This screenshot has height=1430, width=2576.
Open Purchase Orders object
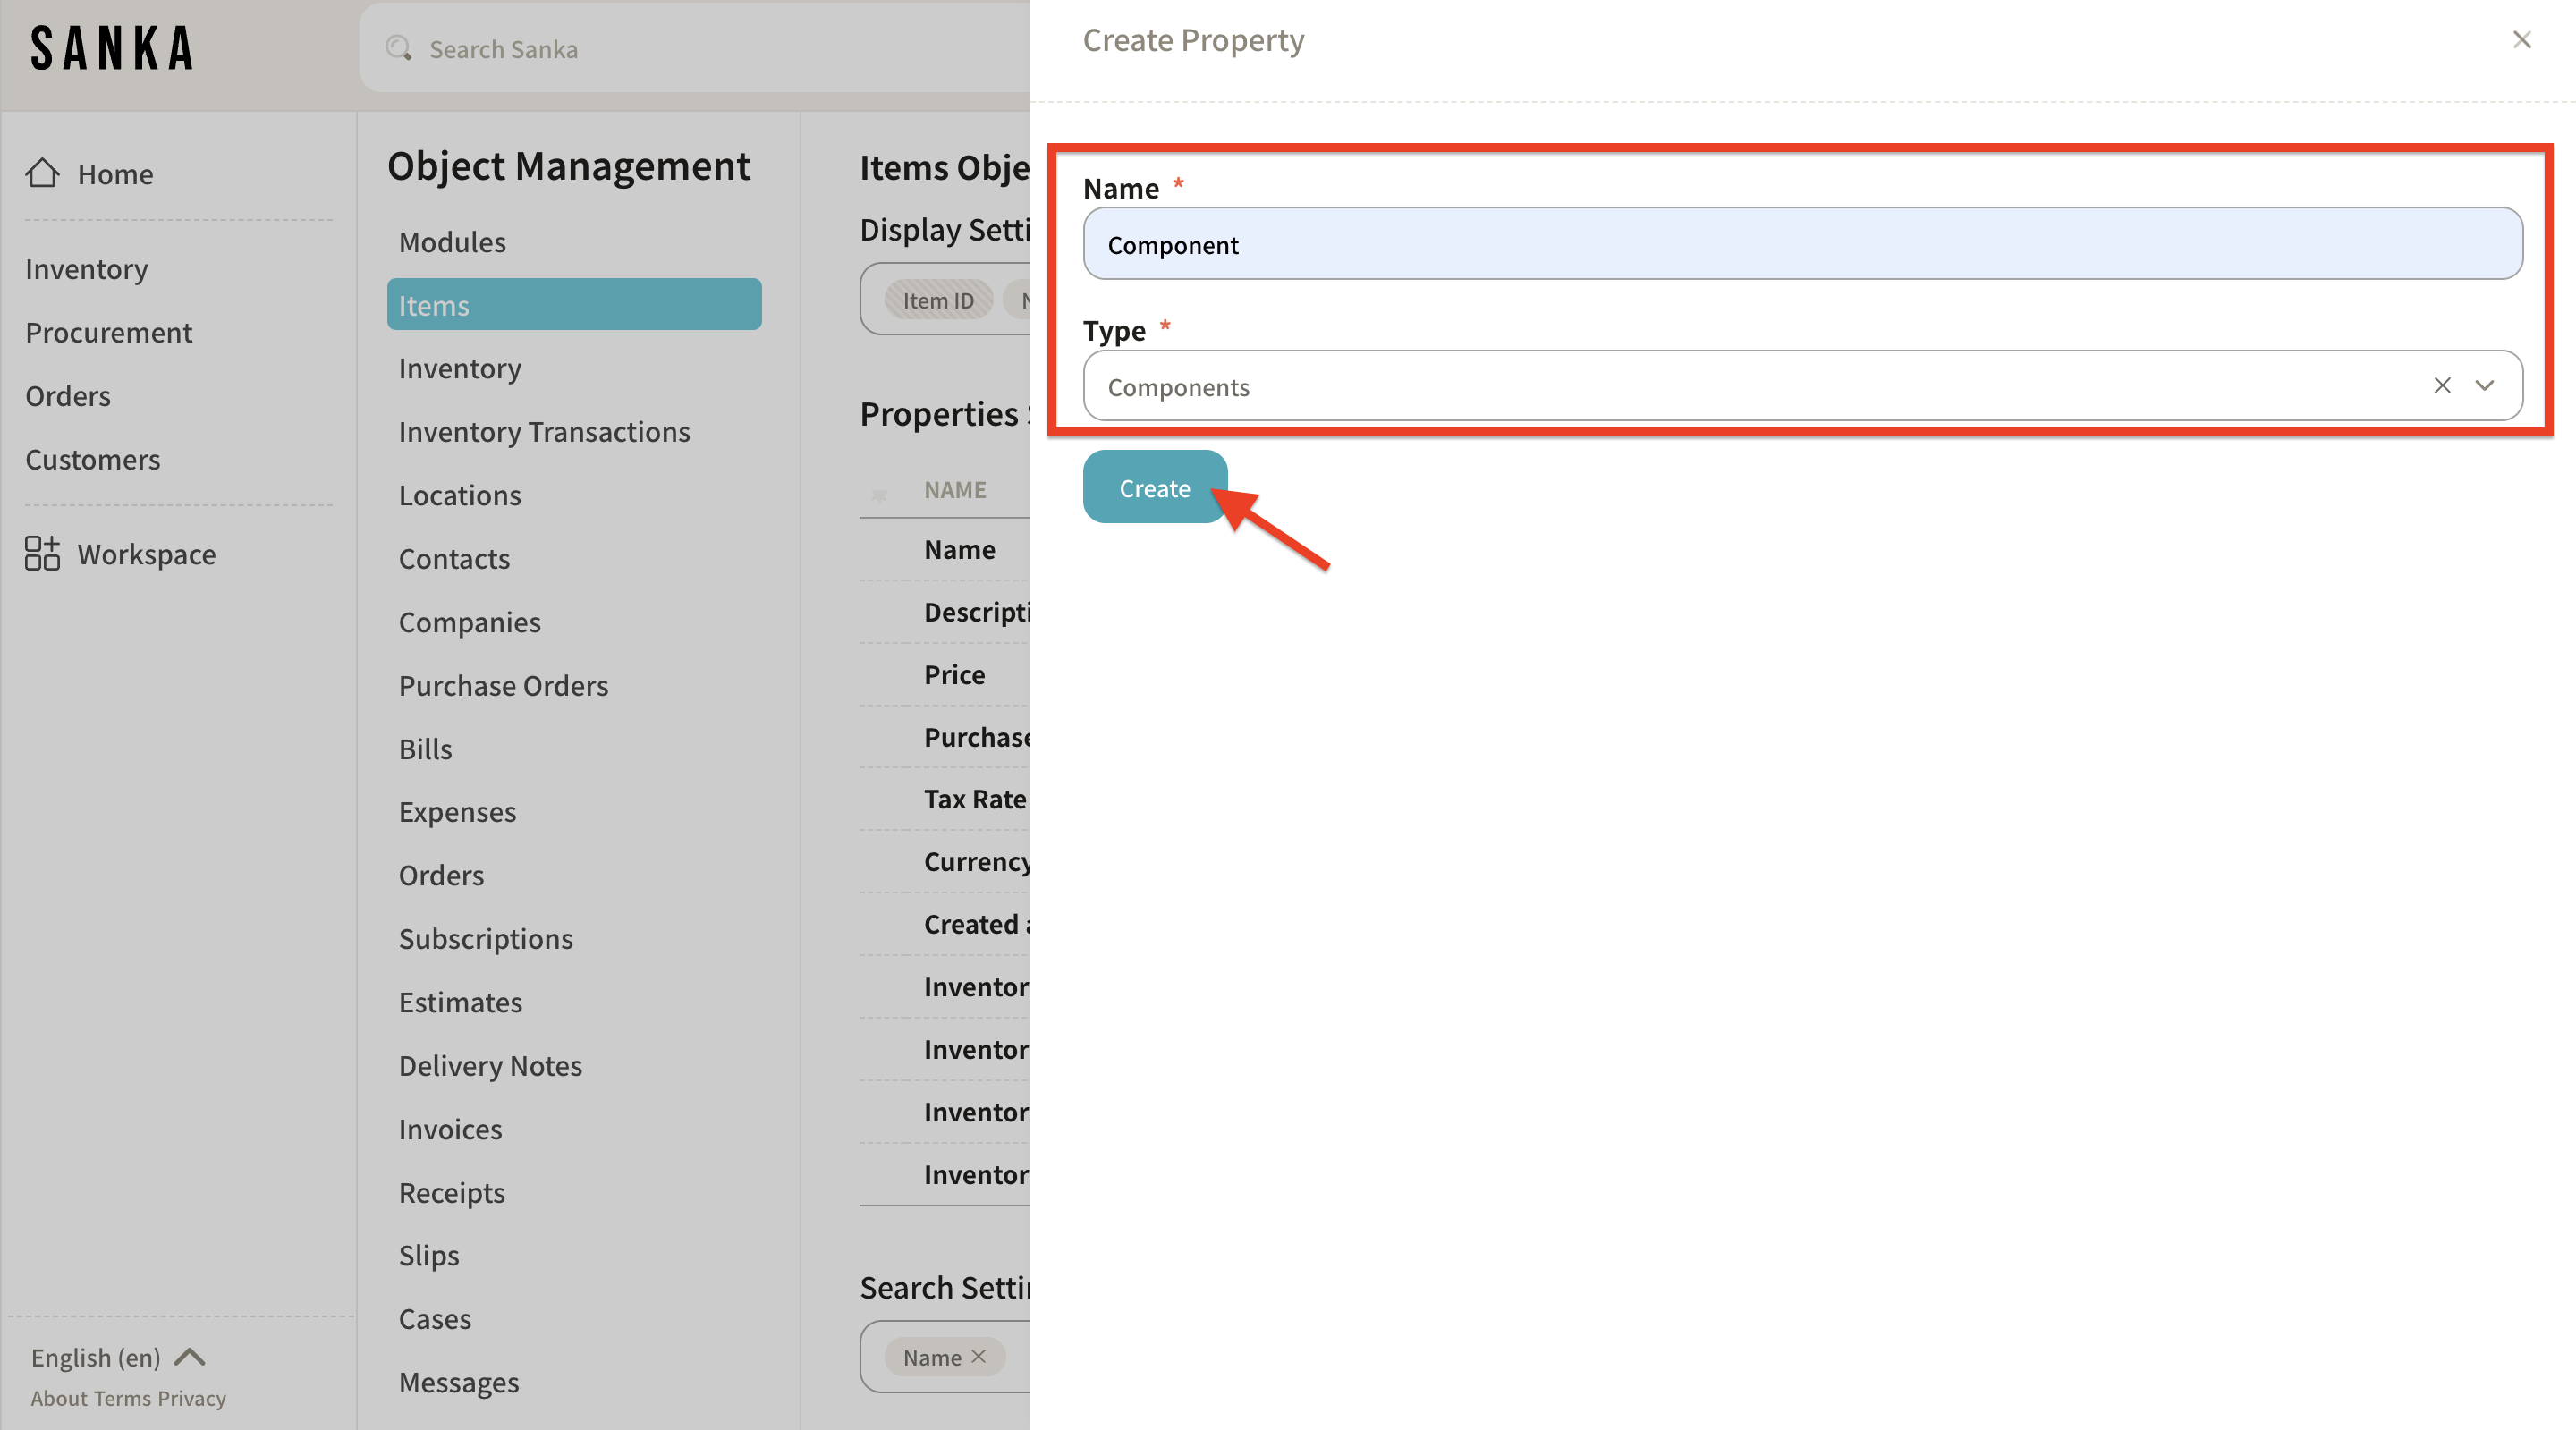pyautogui.click(x=503, y=686)
